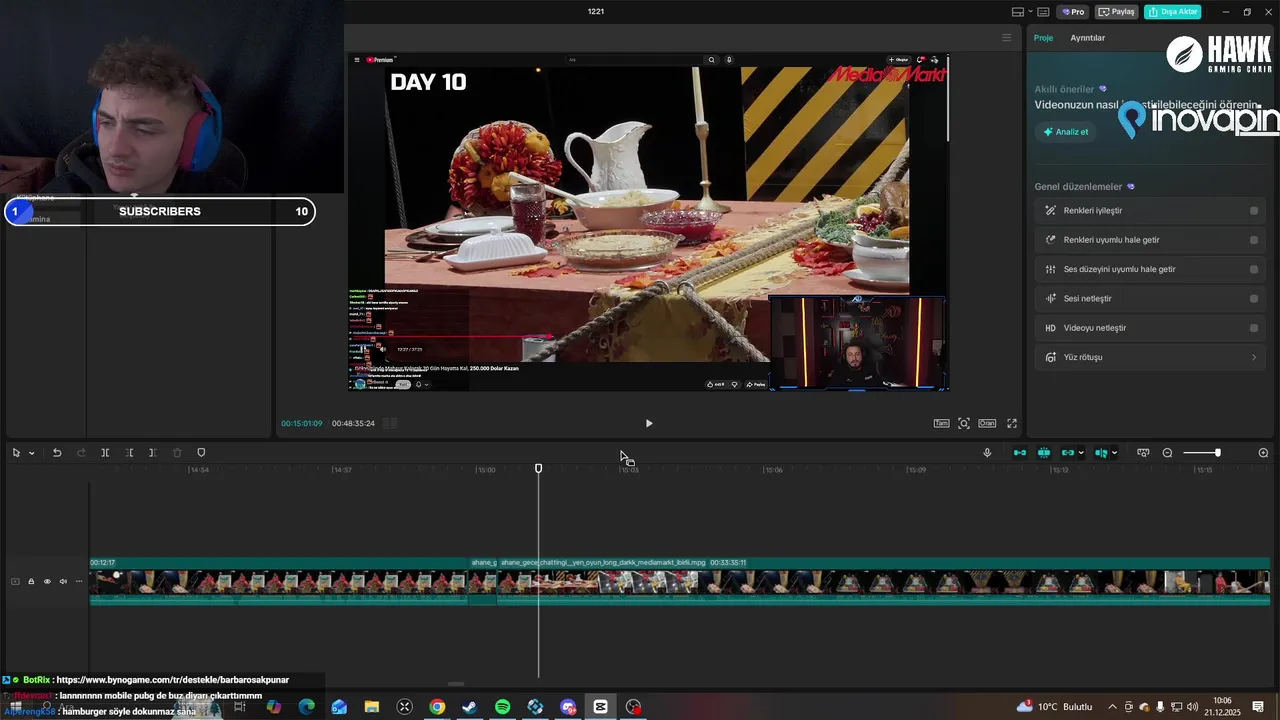Viewport: 1280px width, 720px height.
Task: Open the taskbar clock showing 10:06
Action: tap(1222, 707)
